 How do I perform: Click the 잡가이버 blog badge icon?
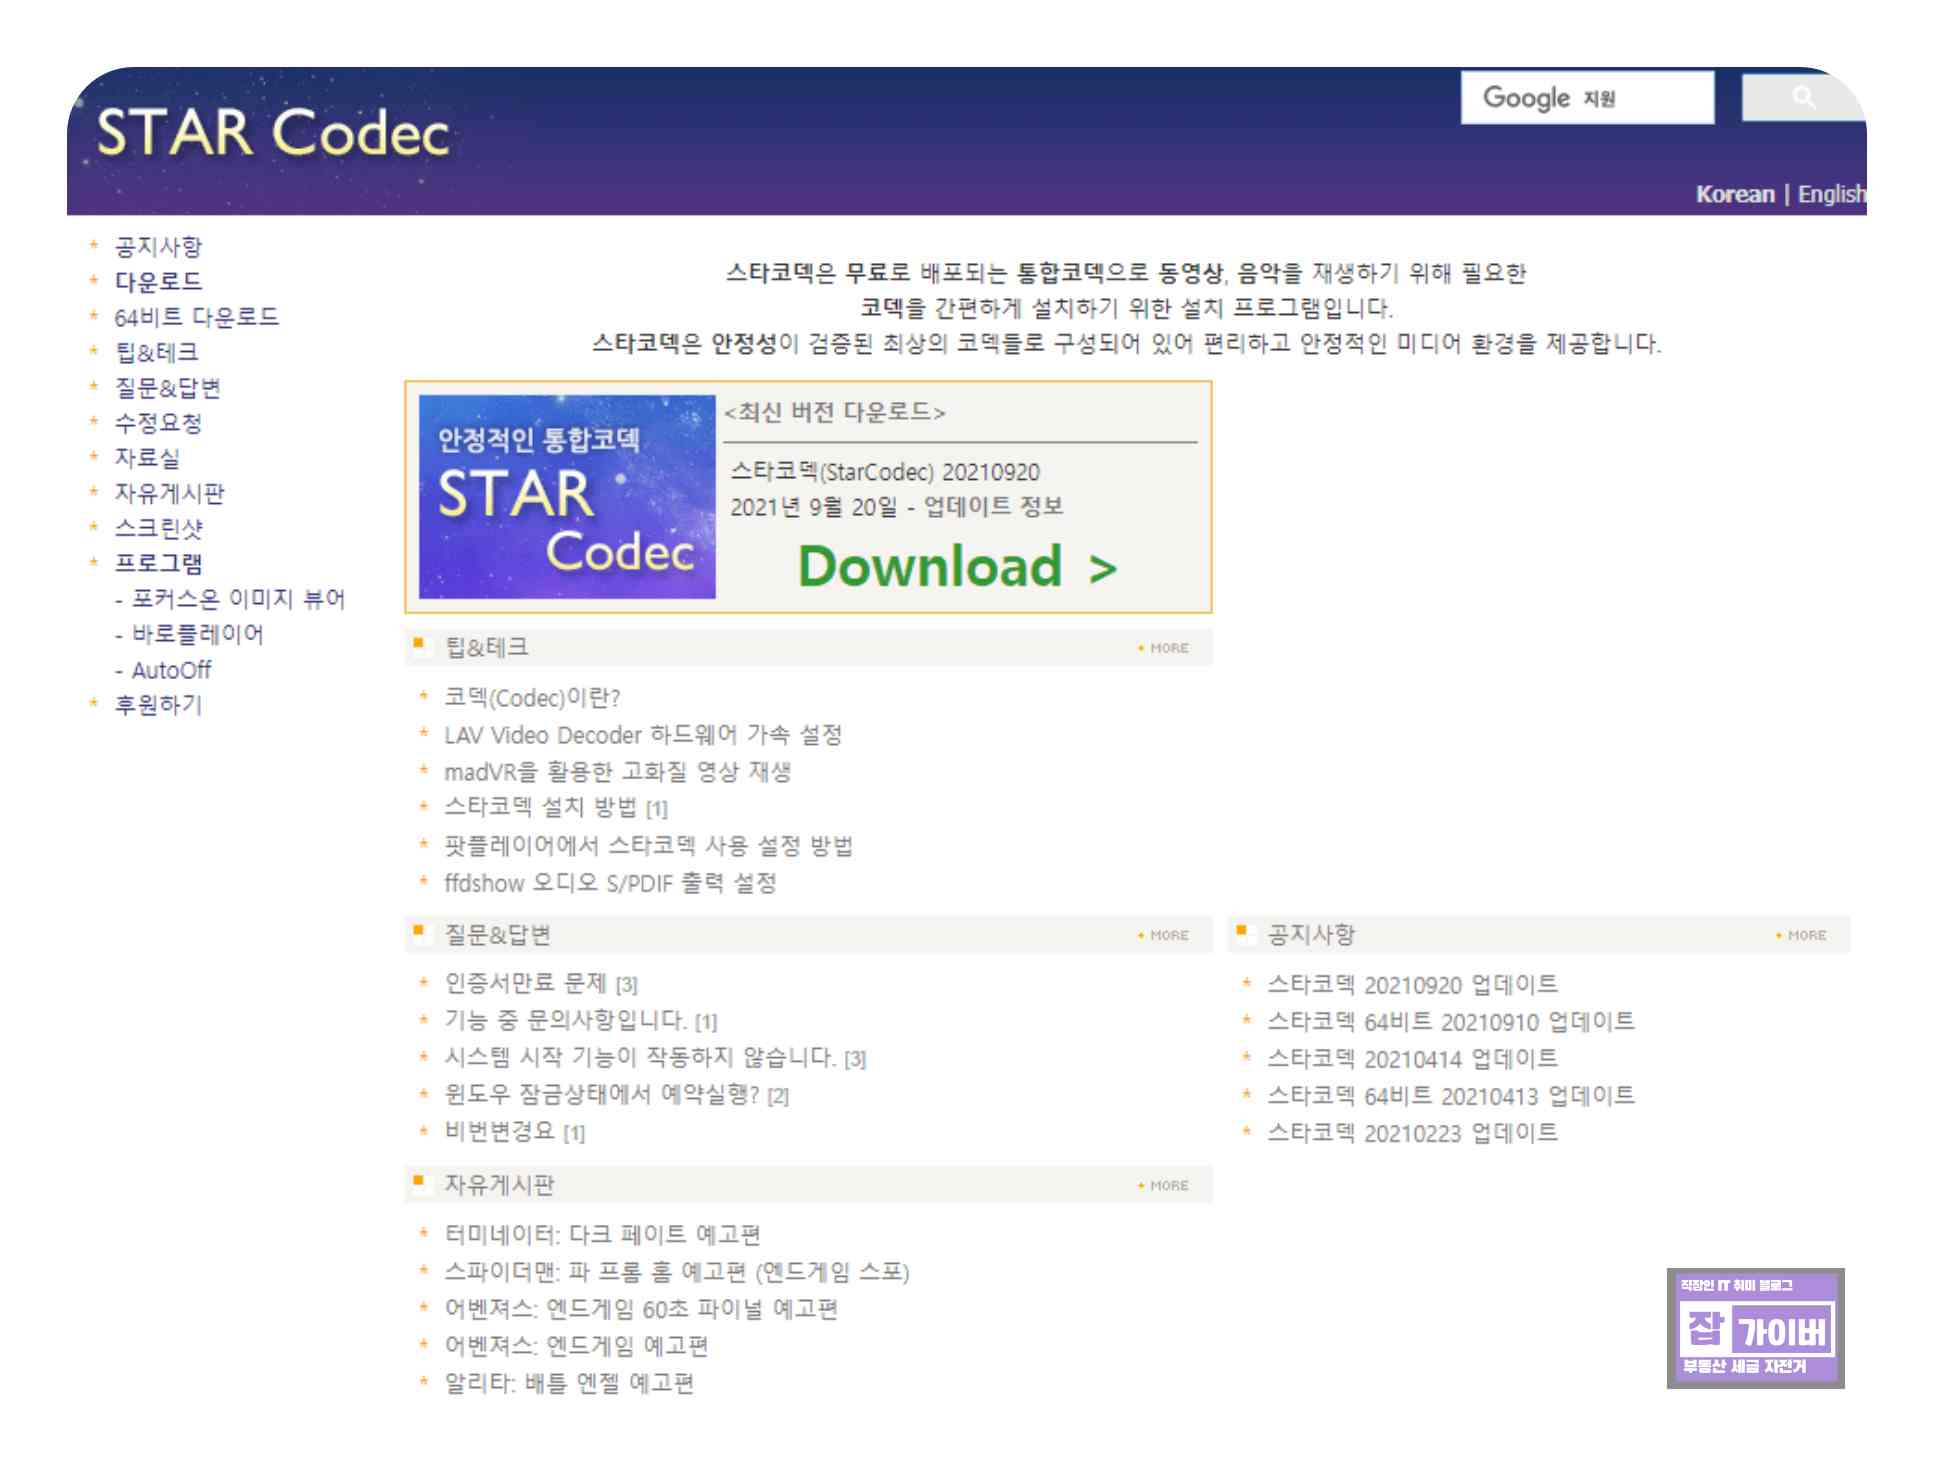tap(1755, 1328)
